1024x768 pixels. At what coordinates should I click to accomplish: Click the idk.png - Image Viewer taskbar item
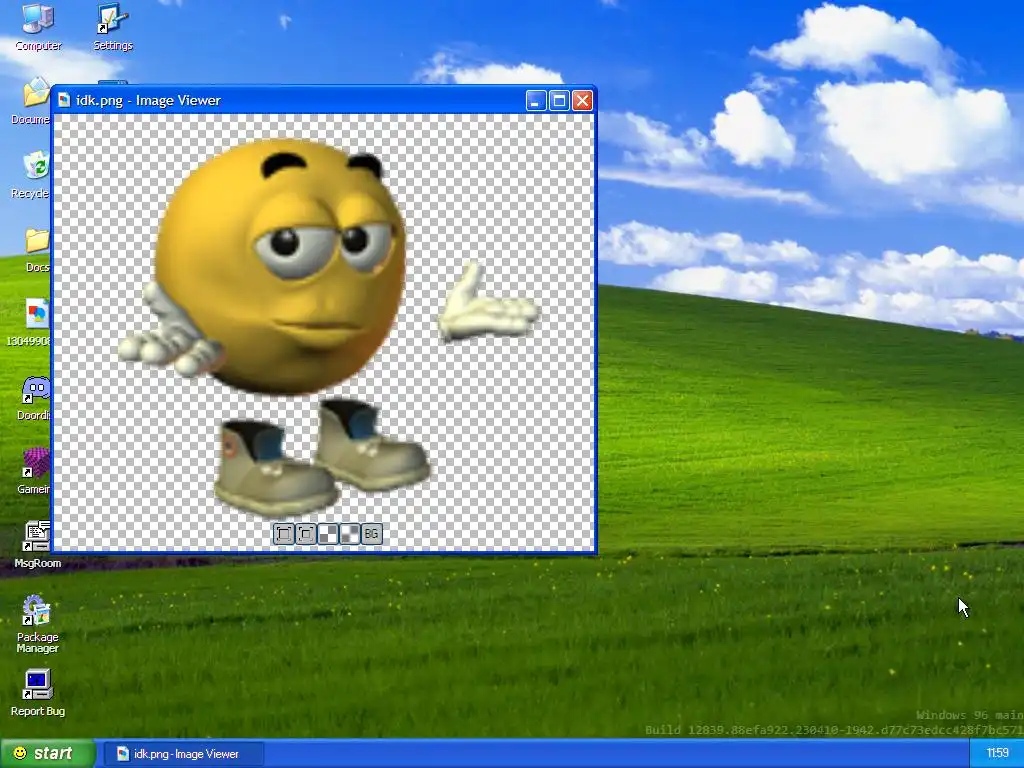click(184, 754)
